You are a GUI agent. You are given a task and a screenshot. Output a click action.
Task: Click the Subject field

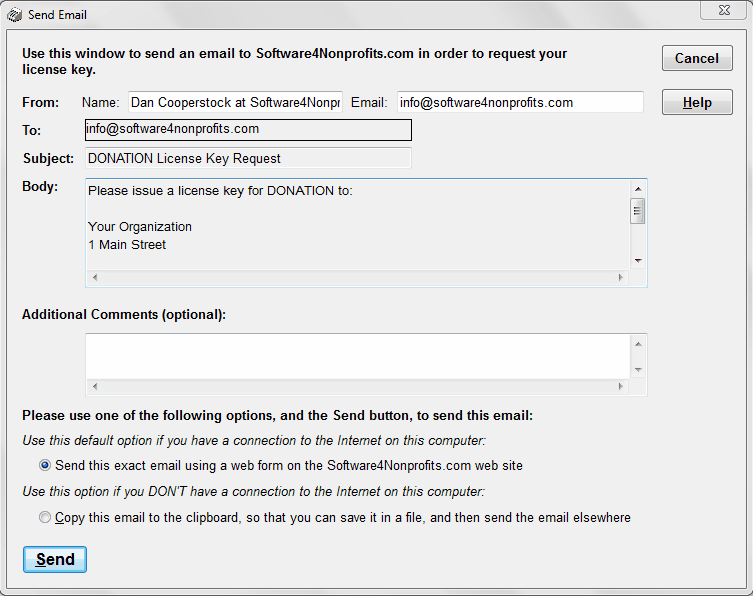click(248, 158)
